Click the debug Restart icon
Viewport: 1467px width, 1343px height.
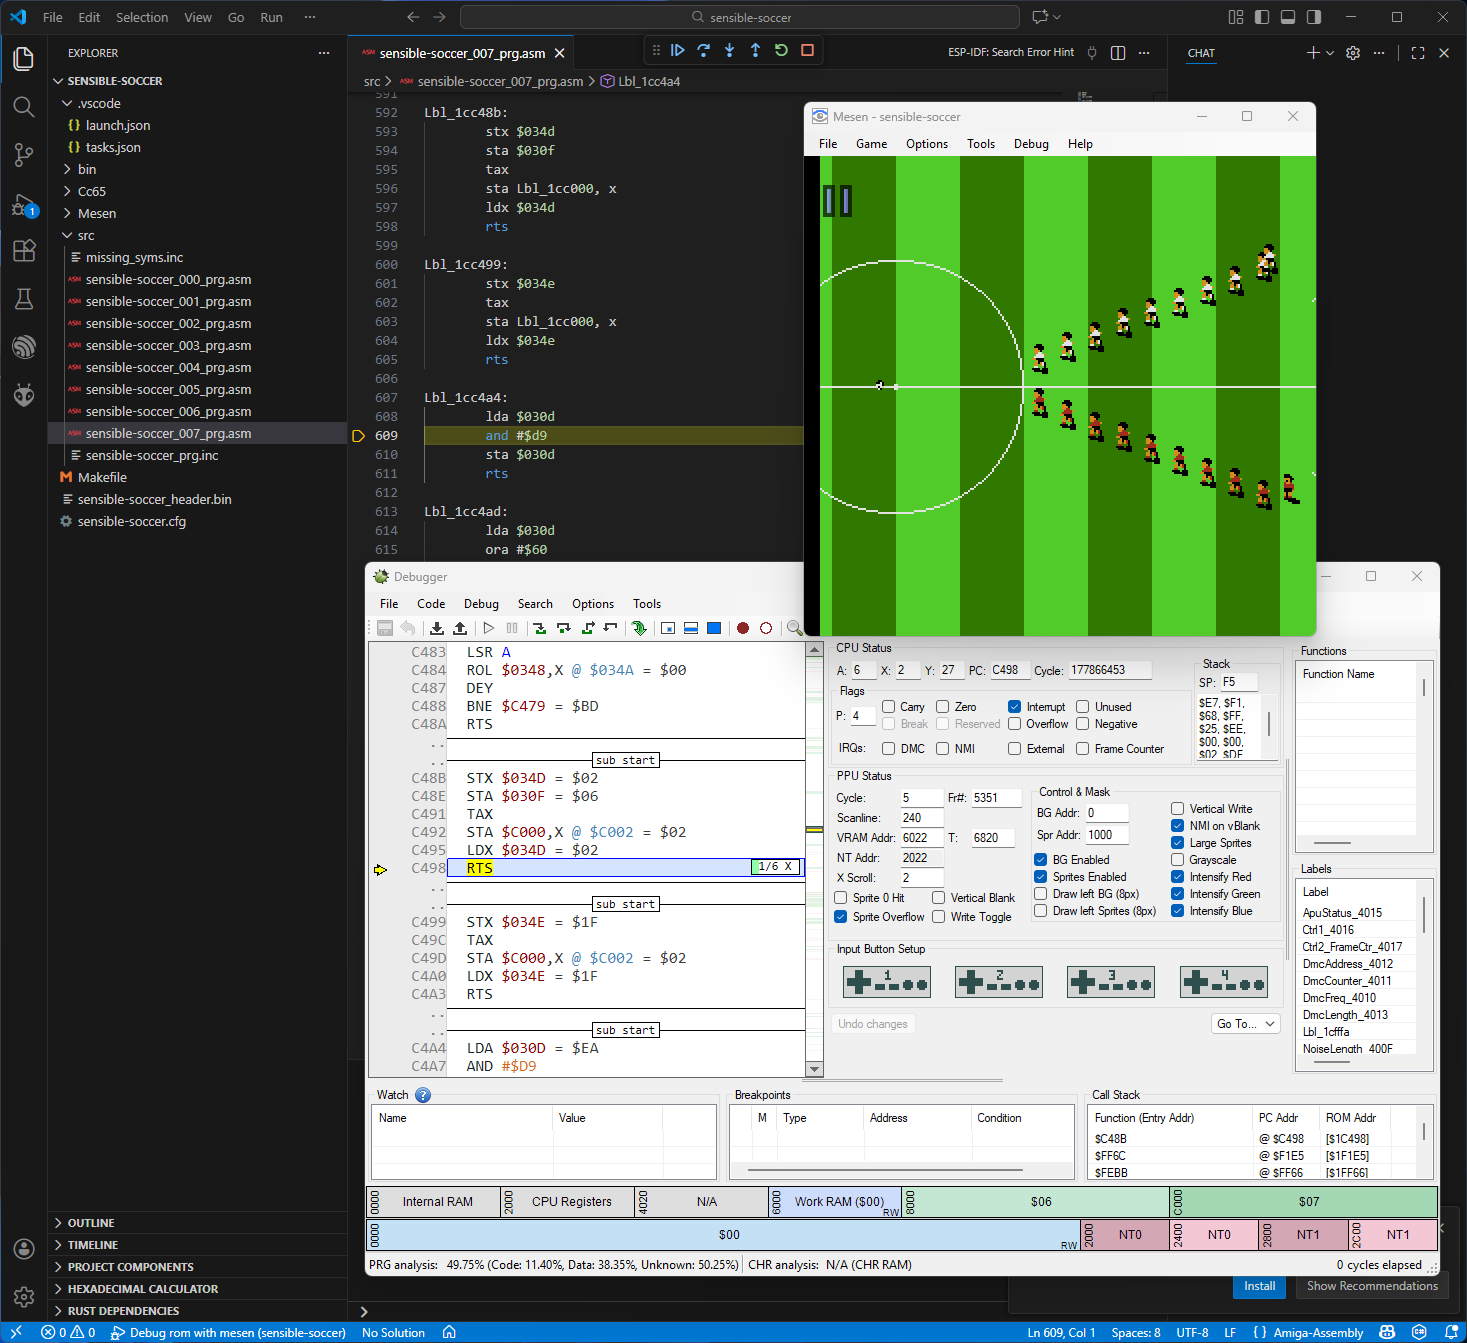click(x=781, y=50)
